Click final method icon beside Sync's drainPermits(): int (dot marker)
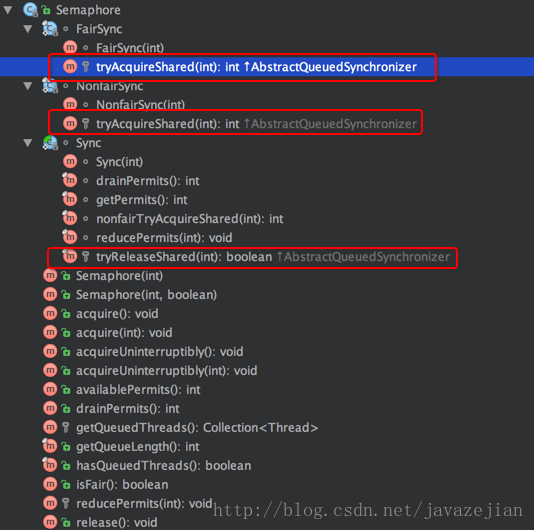The height and width of the screenshot is (530, 534). [70, 181]
